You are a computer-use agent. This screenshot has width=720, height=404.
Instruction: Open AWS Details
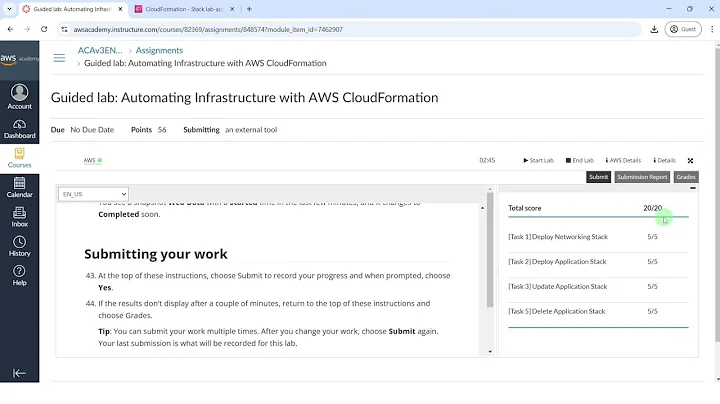click(623, 160)
